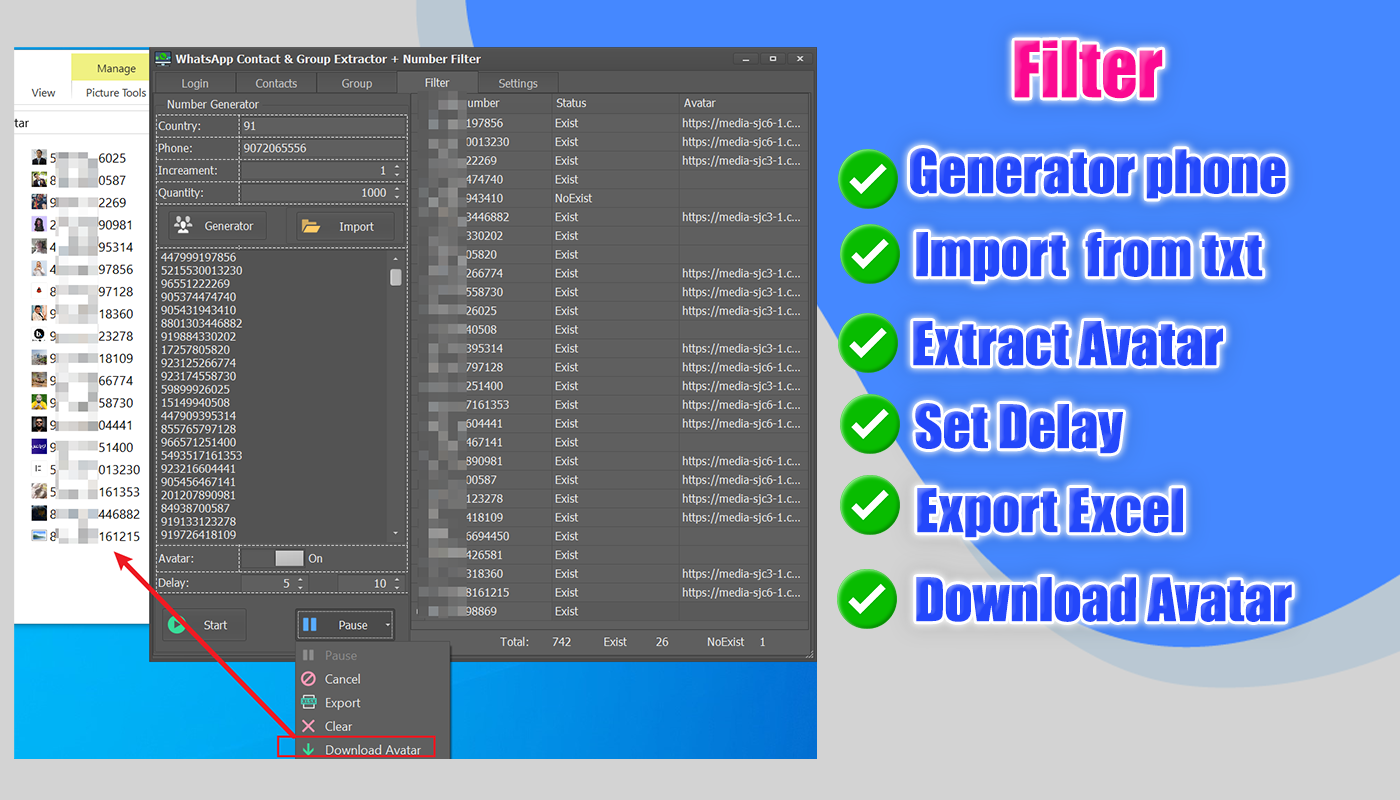
Task: Select the Filter tab
Action: pos(437,82)
